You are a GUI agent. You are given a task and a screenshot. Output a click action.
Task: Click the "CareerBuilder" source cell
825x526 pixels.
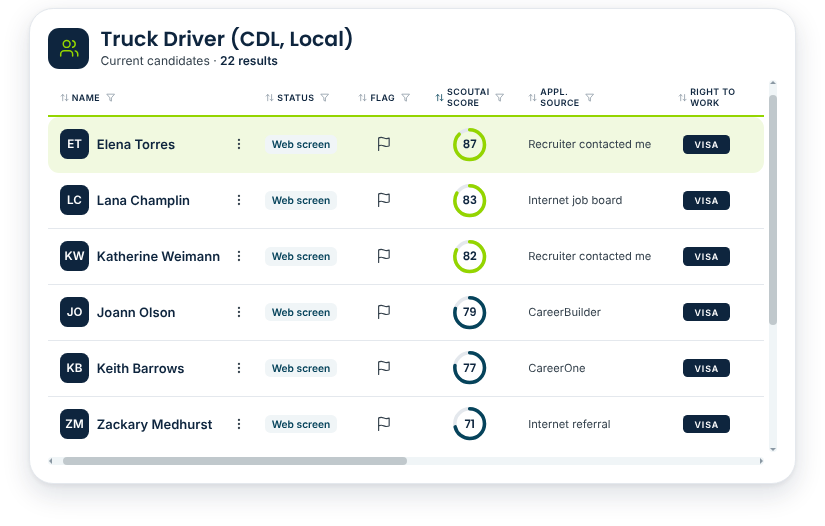click(565, 312)
